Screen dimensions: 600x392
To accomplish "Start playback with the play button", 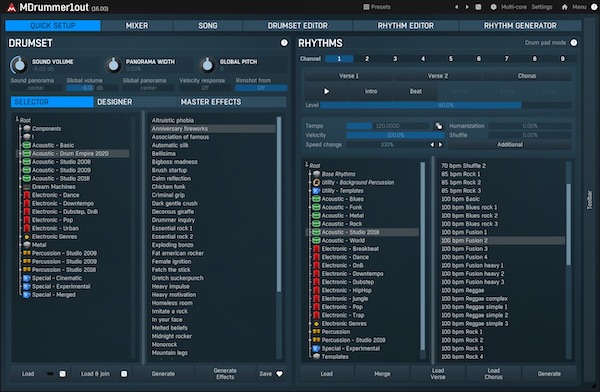I will [x=326, y=91].
